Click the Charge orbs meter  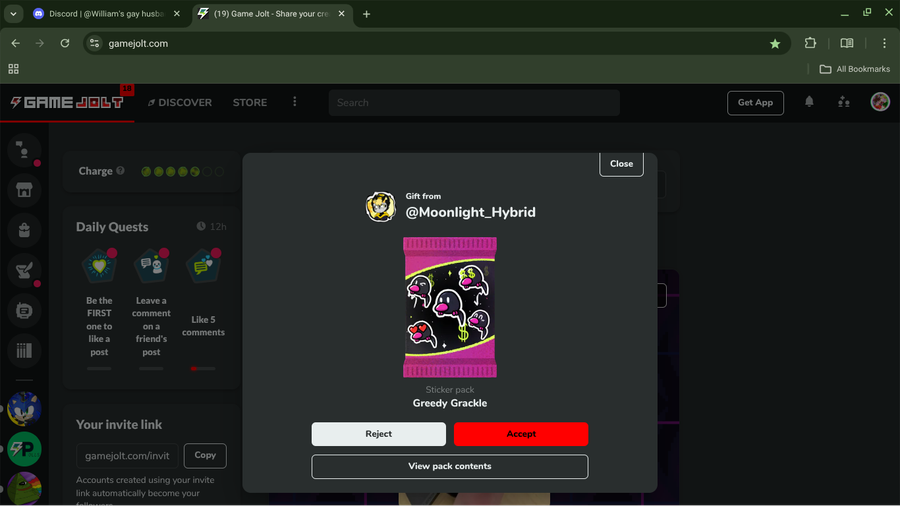(x=182, y=172)
